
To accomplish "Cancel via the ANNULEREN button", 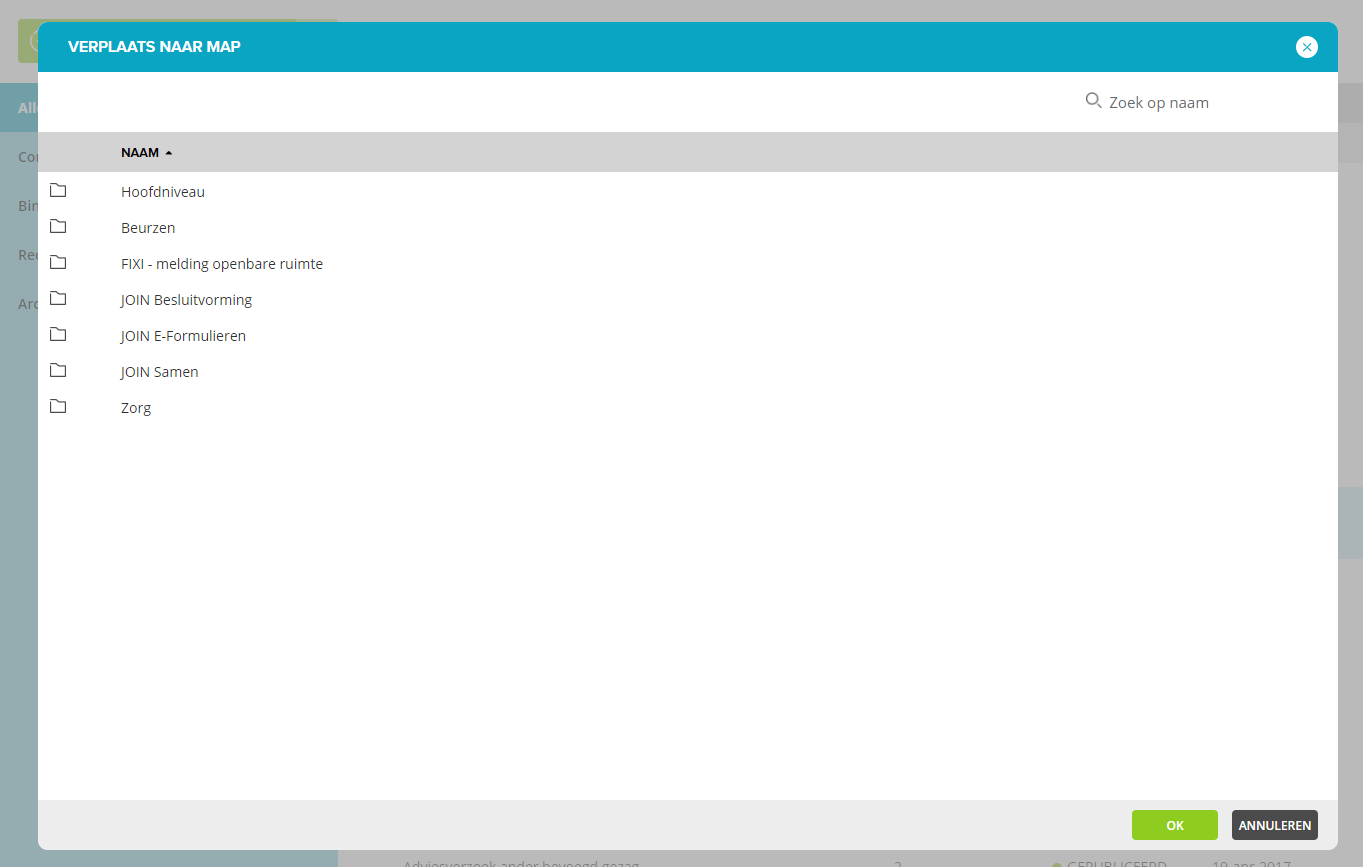I will pyautogui.click(x=1274, y=825).
